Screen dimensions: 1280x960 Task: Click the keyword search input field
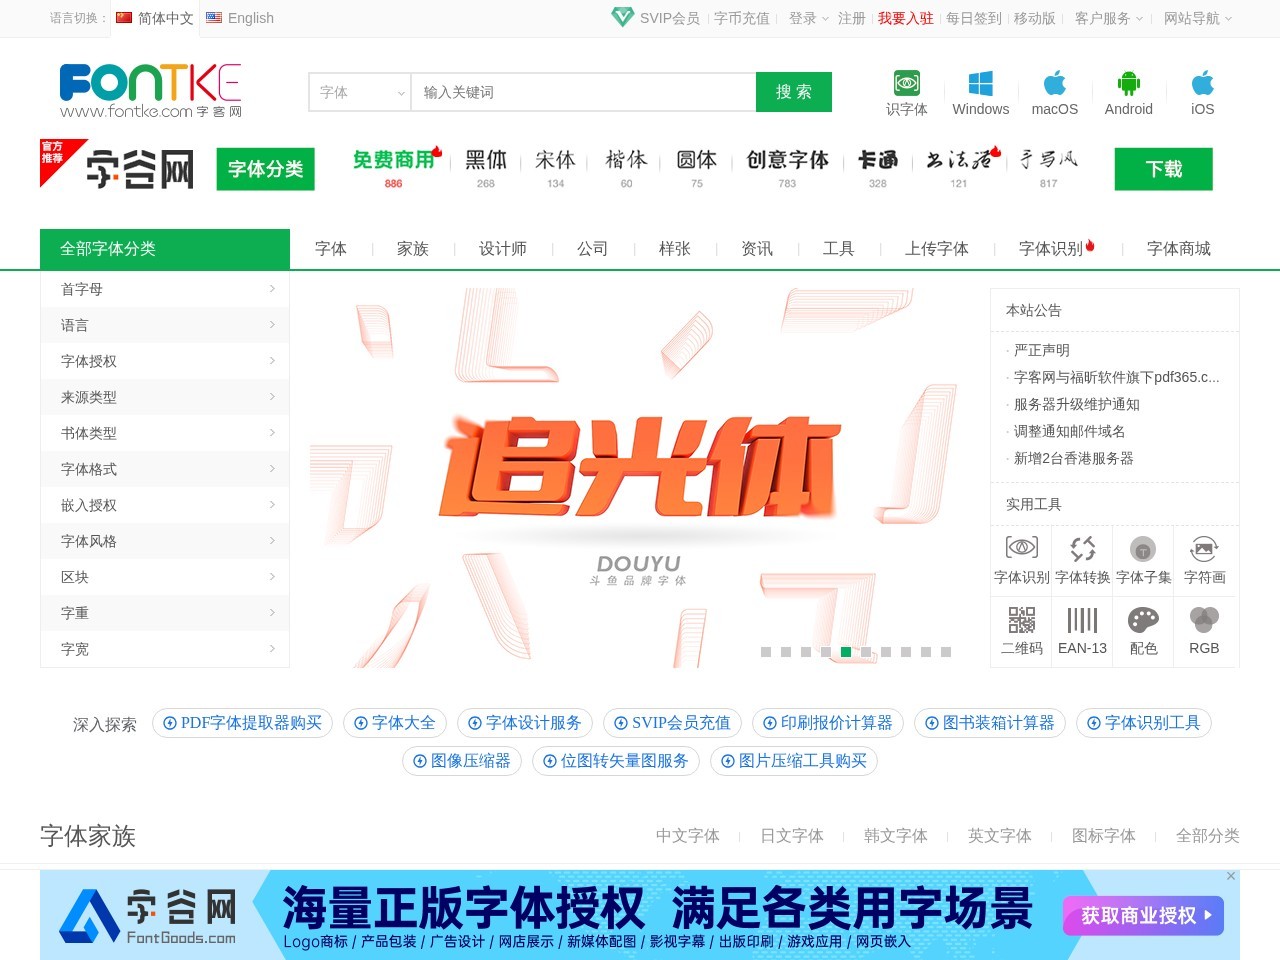(x=583, y=92)
